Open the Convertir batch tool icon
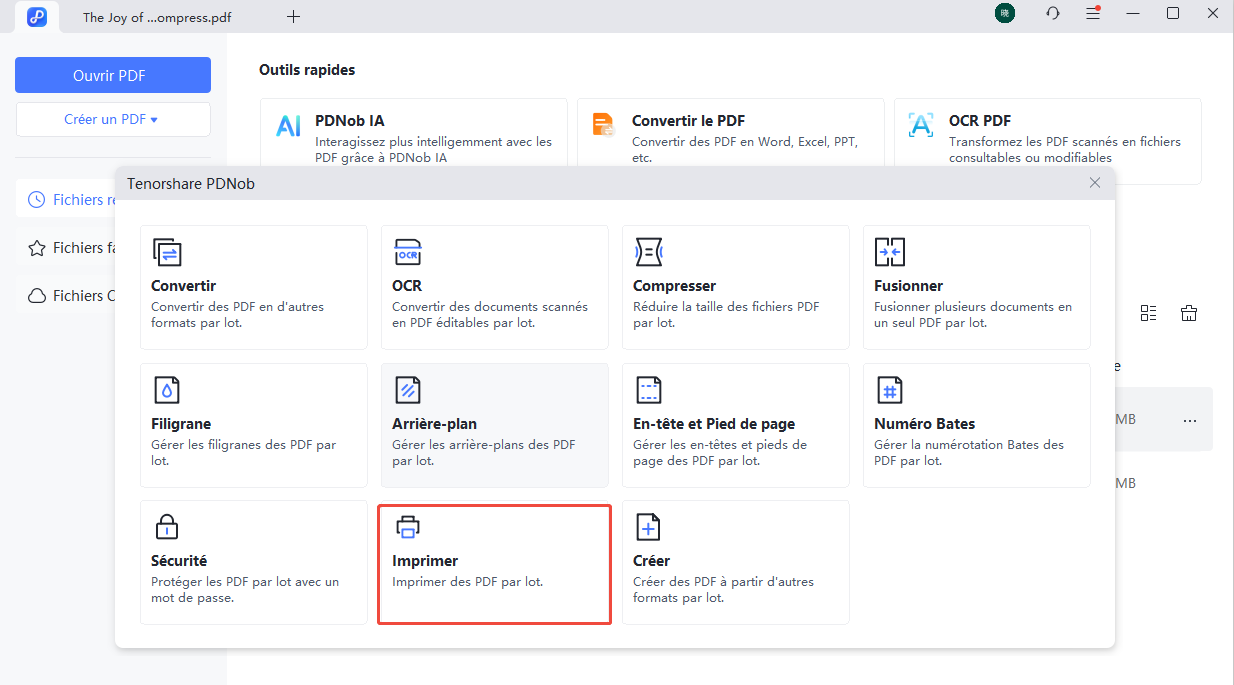1234x685 pixels. coord(166,252)
